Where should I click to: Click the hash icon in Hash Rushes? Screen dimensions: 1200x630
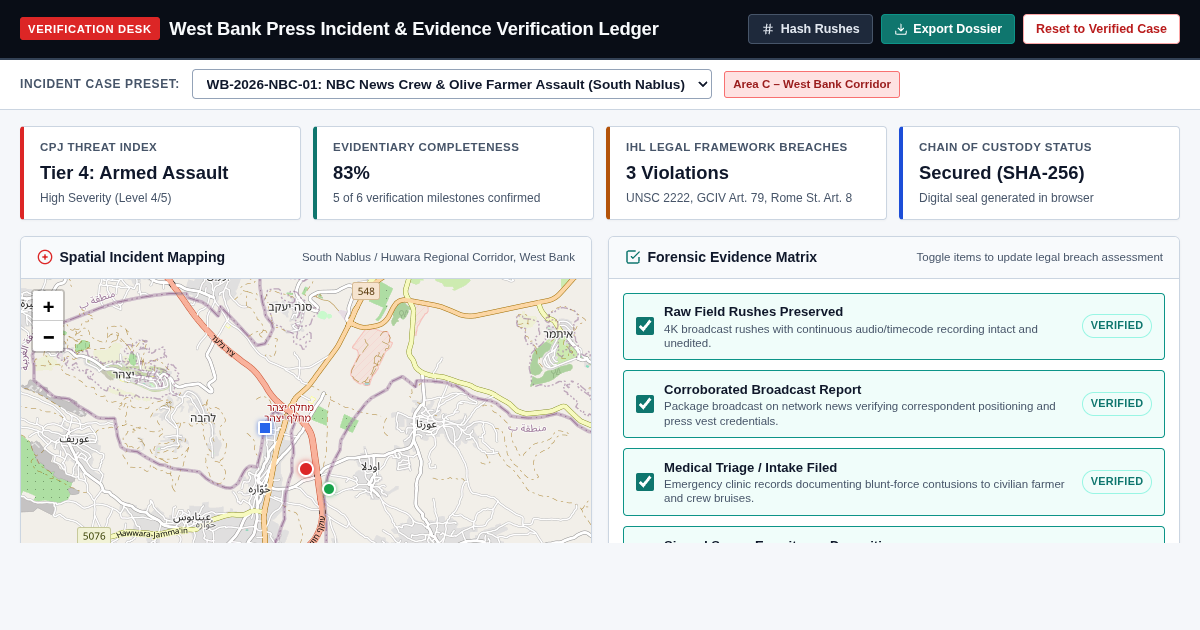click(768, 29)
